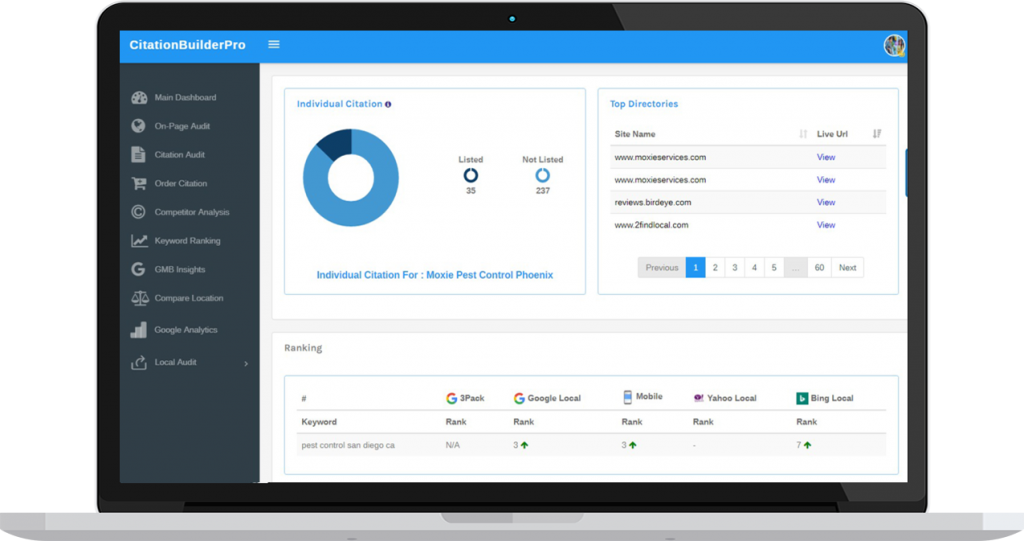
Task: Go to pagination page 1
Action: click(696, 267)
